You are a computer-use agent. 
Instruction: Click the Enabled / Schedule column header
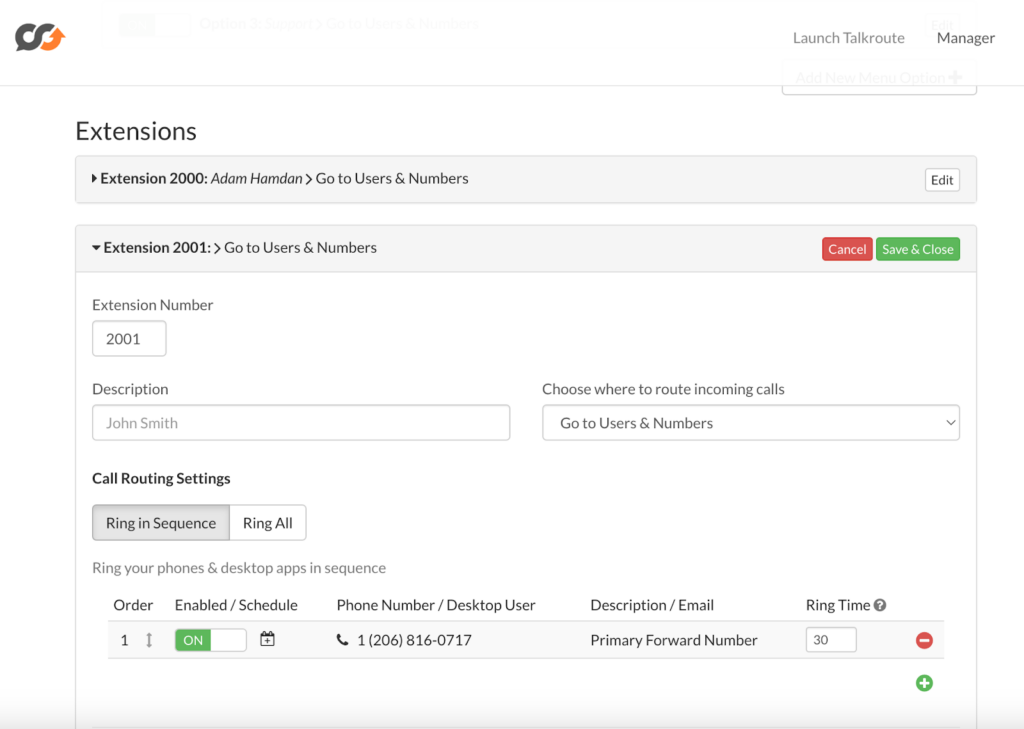236,605
